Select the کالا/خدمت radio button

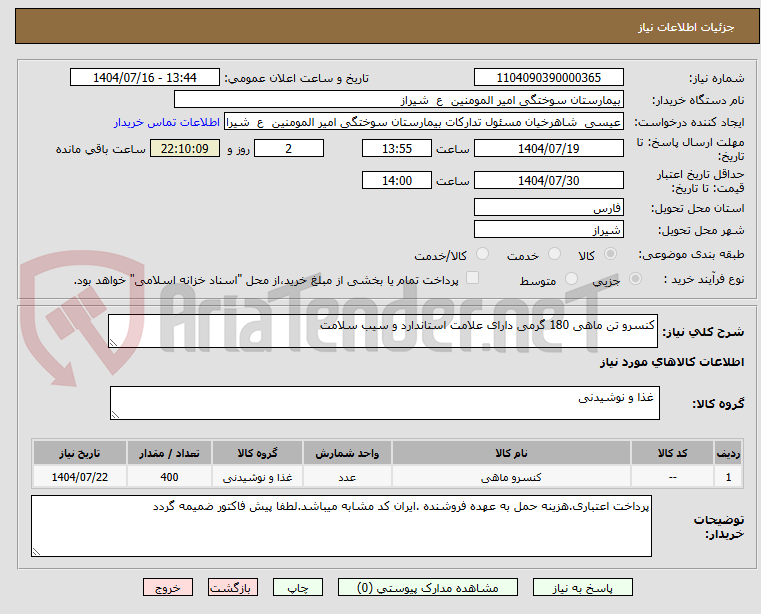point(482,254)
